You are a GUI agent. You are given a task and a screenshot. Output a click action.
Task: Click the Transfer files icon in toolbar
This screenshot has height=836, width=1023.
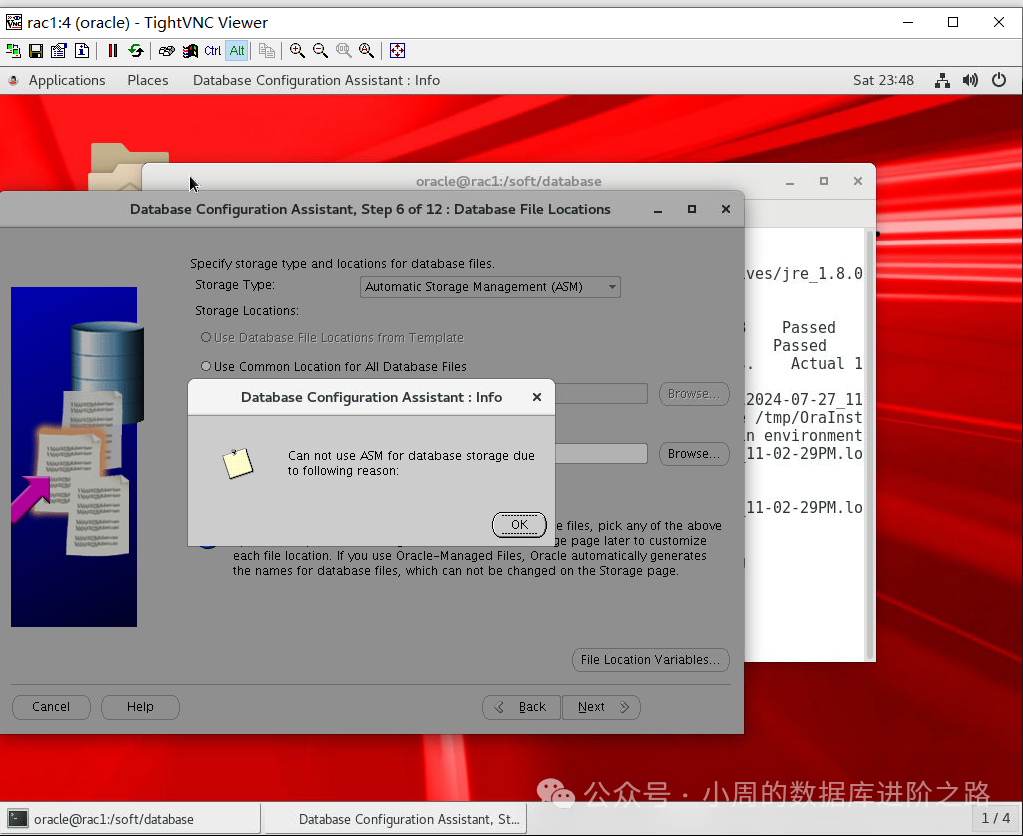(267, 51)
